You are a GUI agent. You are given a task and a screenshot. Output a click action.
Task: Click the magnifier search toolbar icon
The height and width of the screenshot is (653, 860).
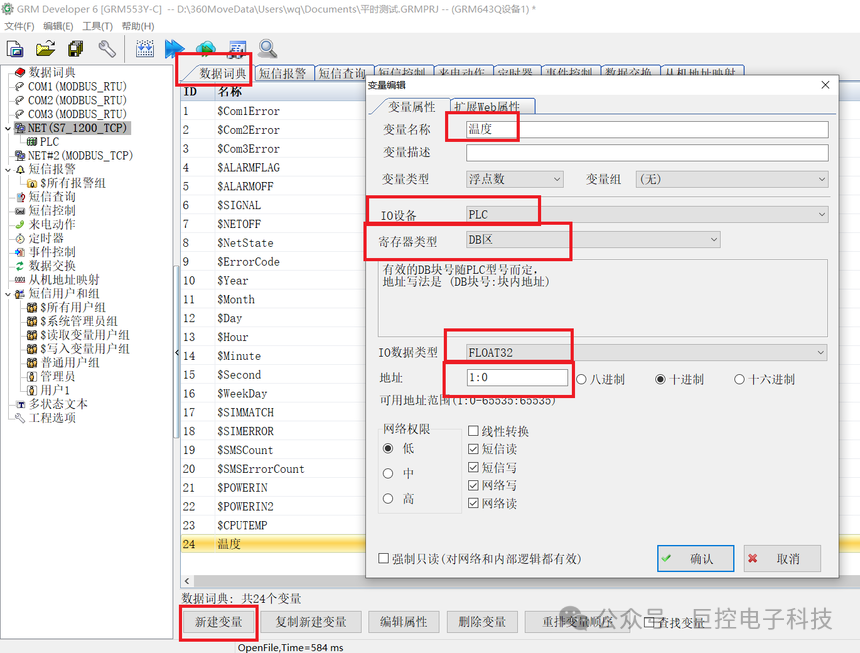(x=268, y=49)
